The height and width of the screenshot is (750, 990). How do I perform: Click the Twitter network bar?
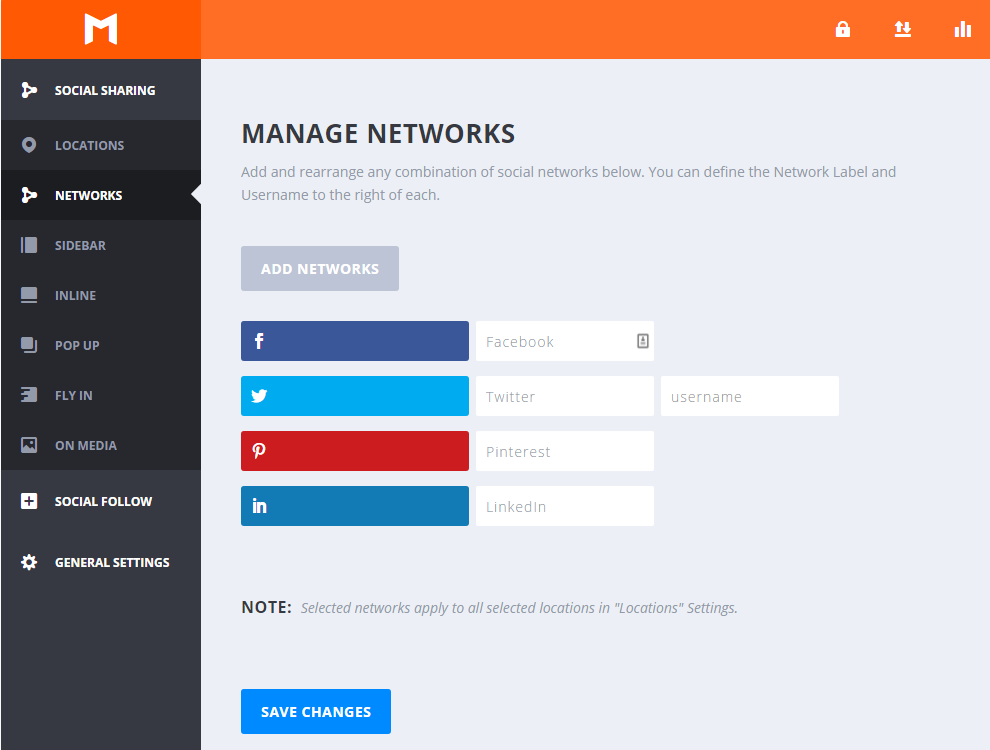pyautogui.click(x=354, y=396)
